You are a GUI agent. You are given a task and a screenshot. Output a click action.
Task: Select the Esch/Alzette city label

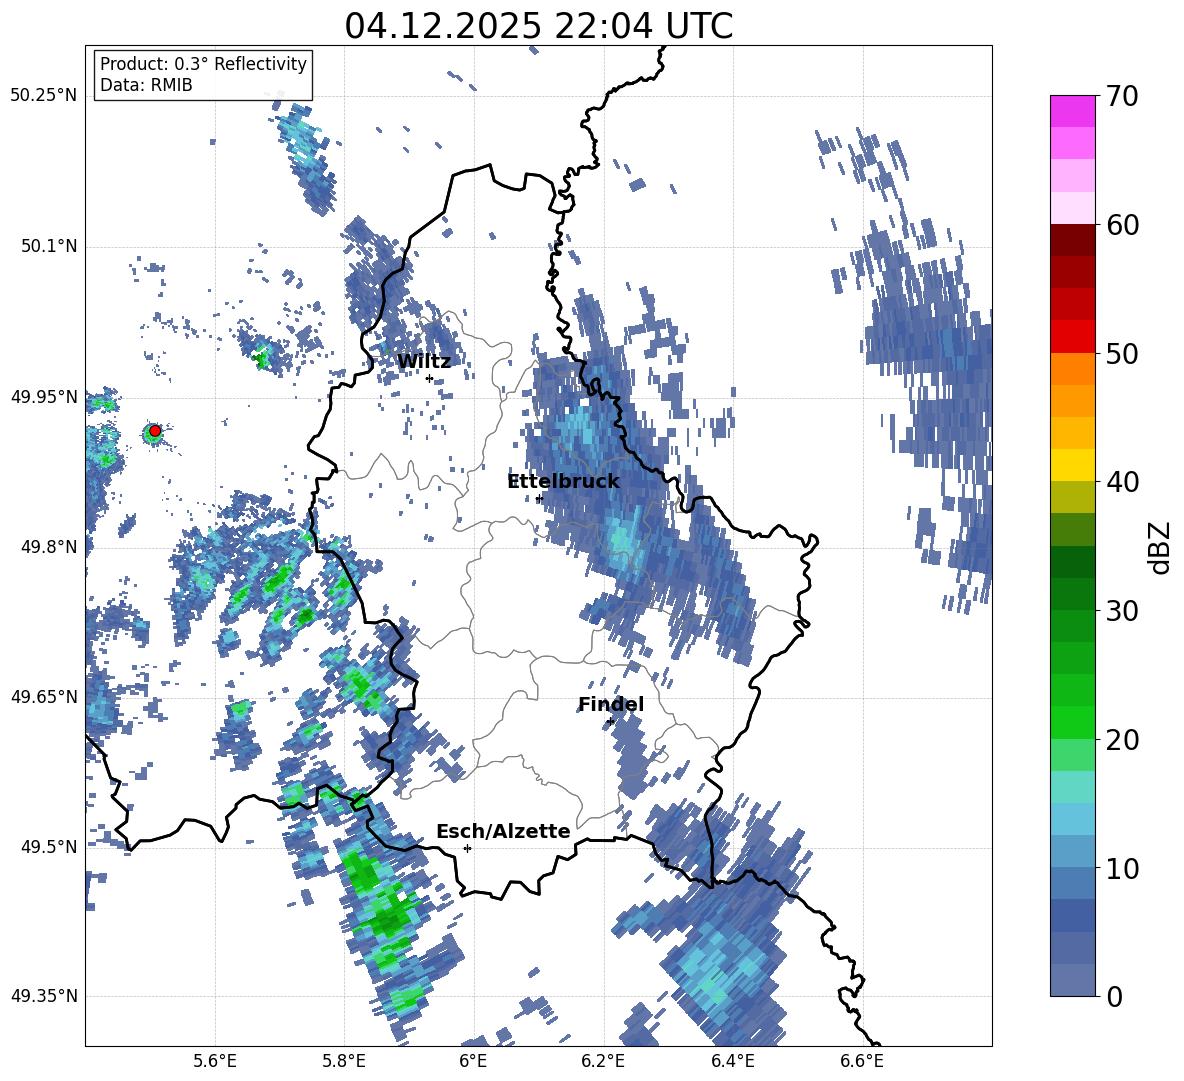click(503, 831)
